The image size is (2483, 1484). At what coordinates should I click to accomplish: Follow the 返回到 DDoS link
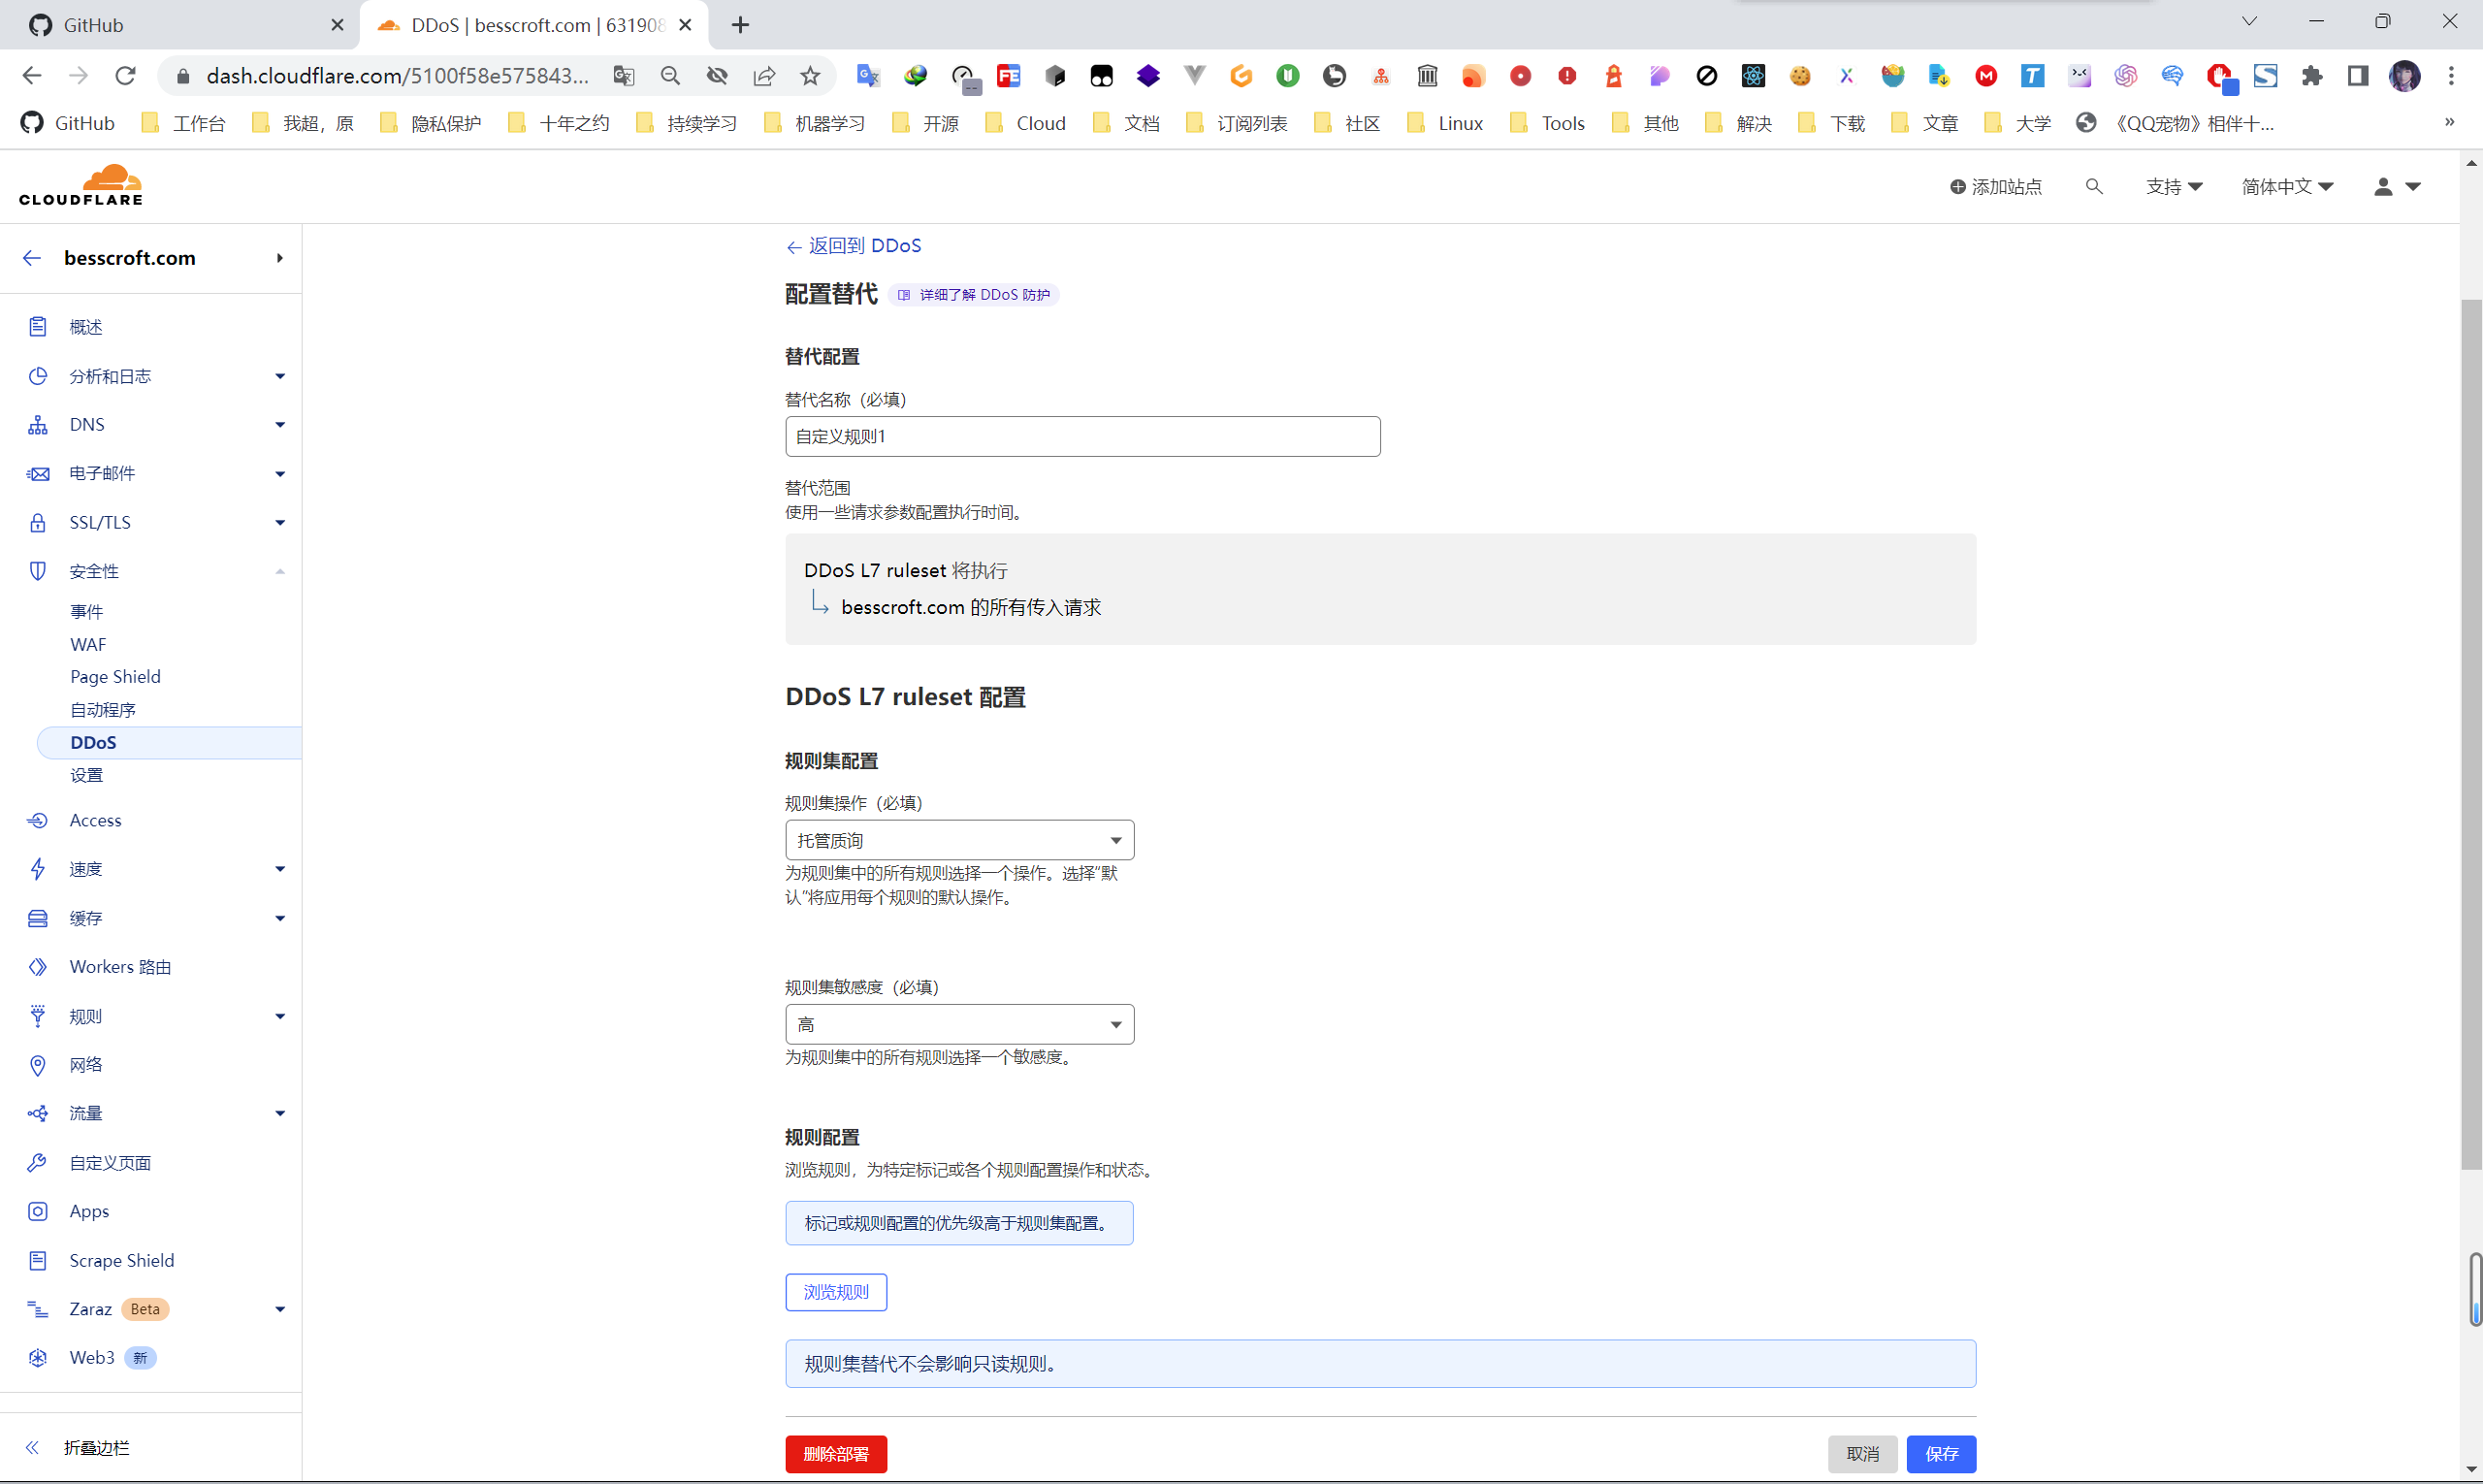coord(854,246)
